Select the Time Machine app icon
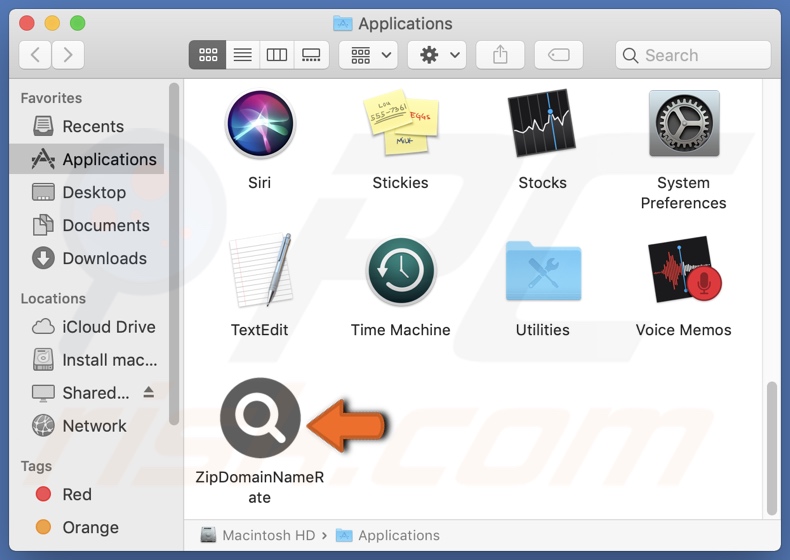Viewport: 790px width, 560px height. point(401,271)
